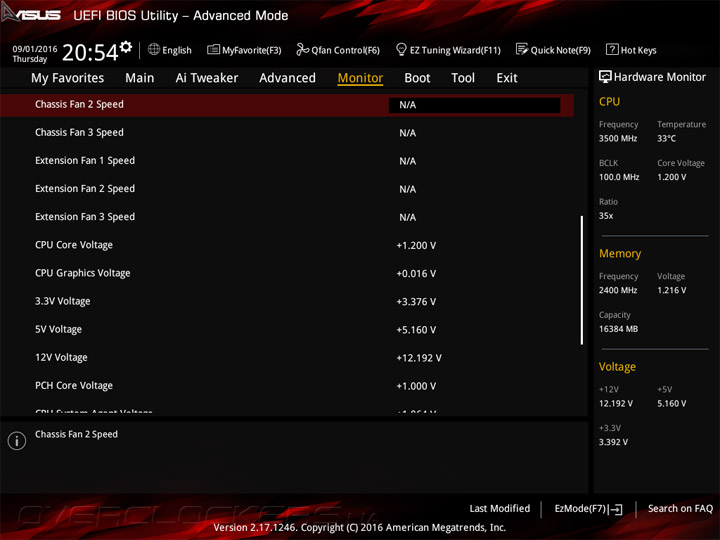
Task: Click the +1.000 V PCH value
Action: 416,386
